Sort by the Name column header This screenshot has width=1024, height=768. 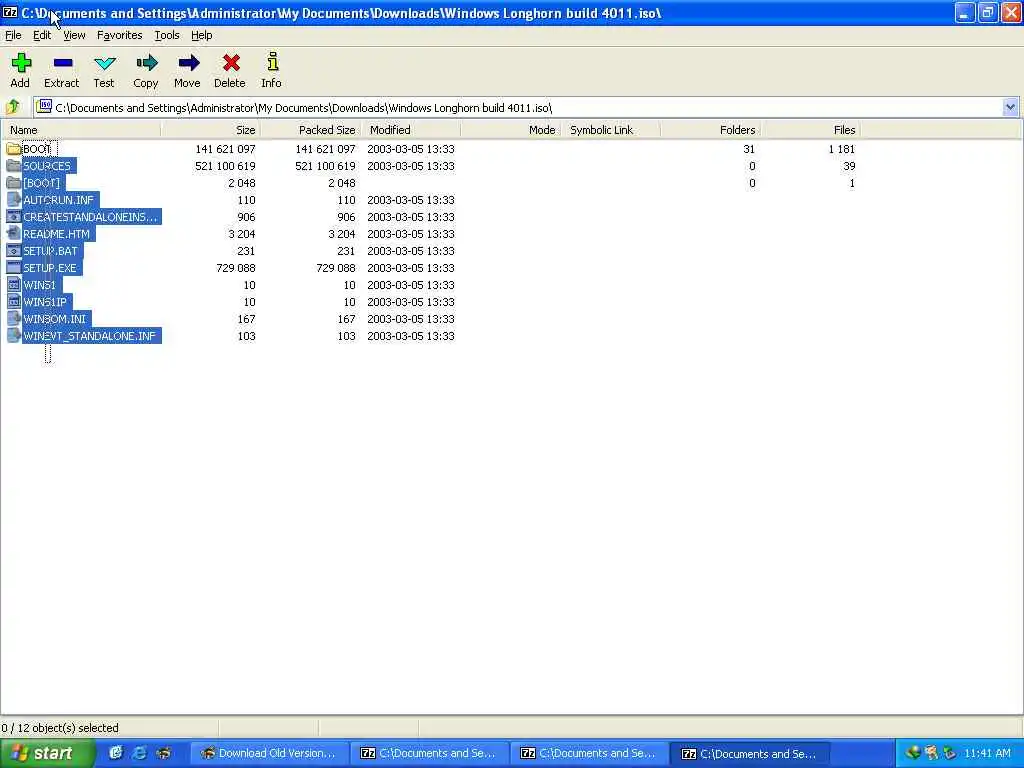point(81,130)
